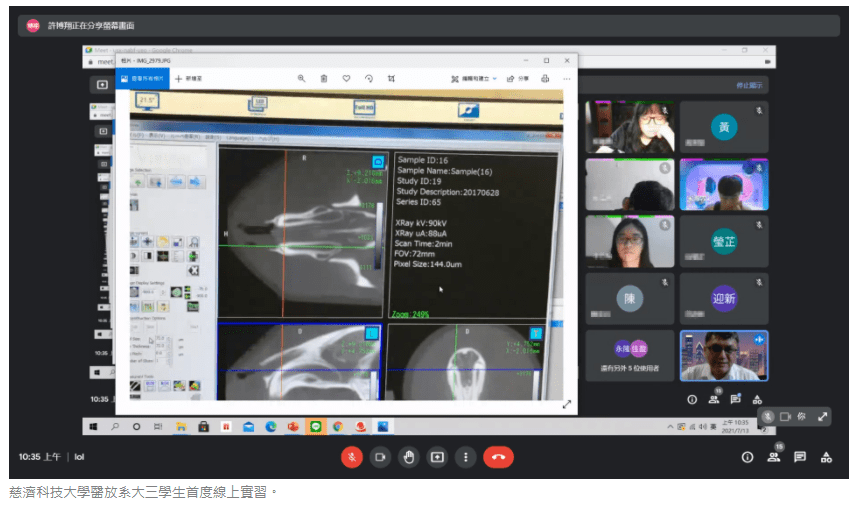Open the chat panel icon
Viewport: 858px width, 510px height.
(800, 457)
